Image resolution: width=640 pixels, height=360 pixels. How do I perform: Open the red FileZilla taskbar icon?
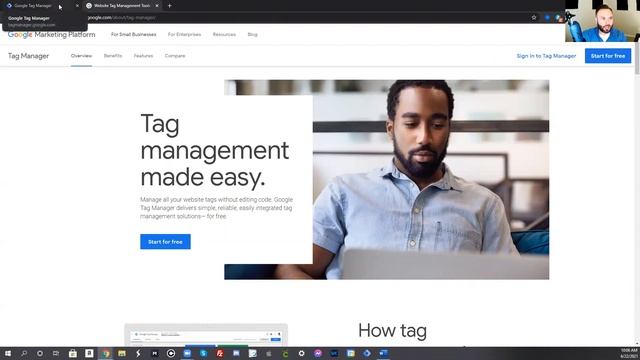[x=220, y=353]
